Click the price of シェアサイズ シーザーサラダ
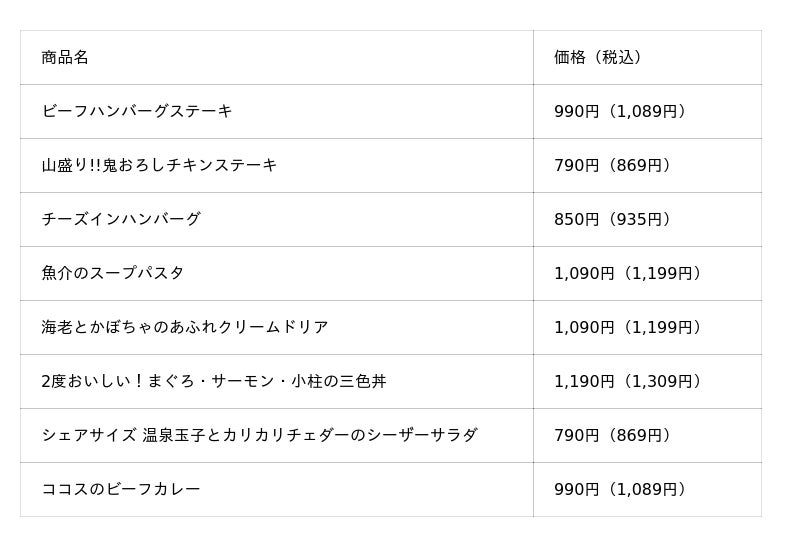 [x=611, y=435]
